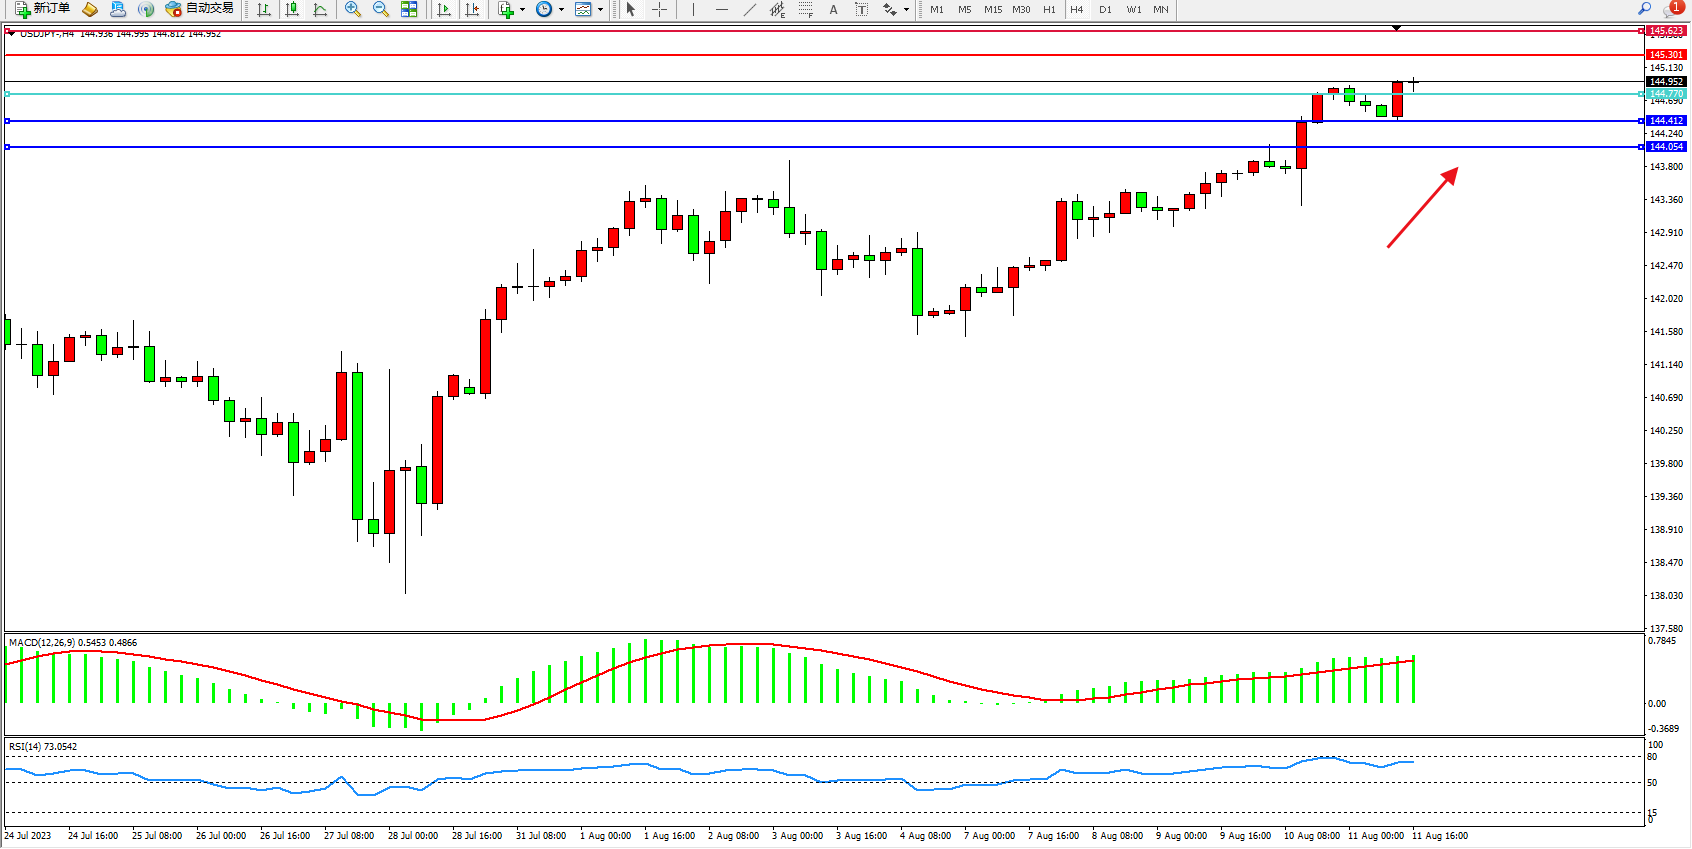Image resolution: width=1692 pixels, height=849 pixels.
Task: Select the trendline drawing tool
Action: 750,9
